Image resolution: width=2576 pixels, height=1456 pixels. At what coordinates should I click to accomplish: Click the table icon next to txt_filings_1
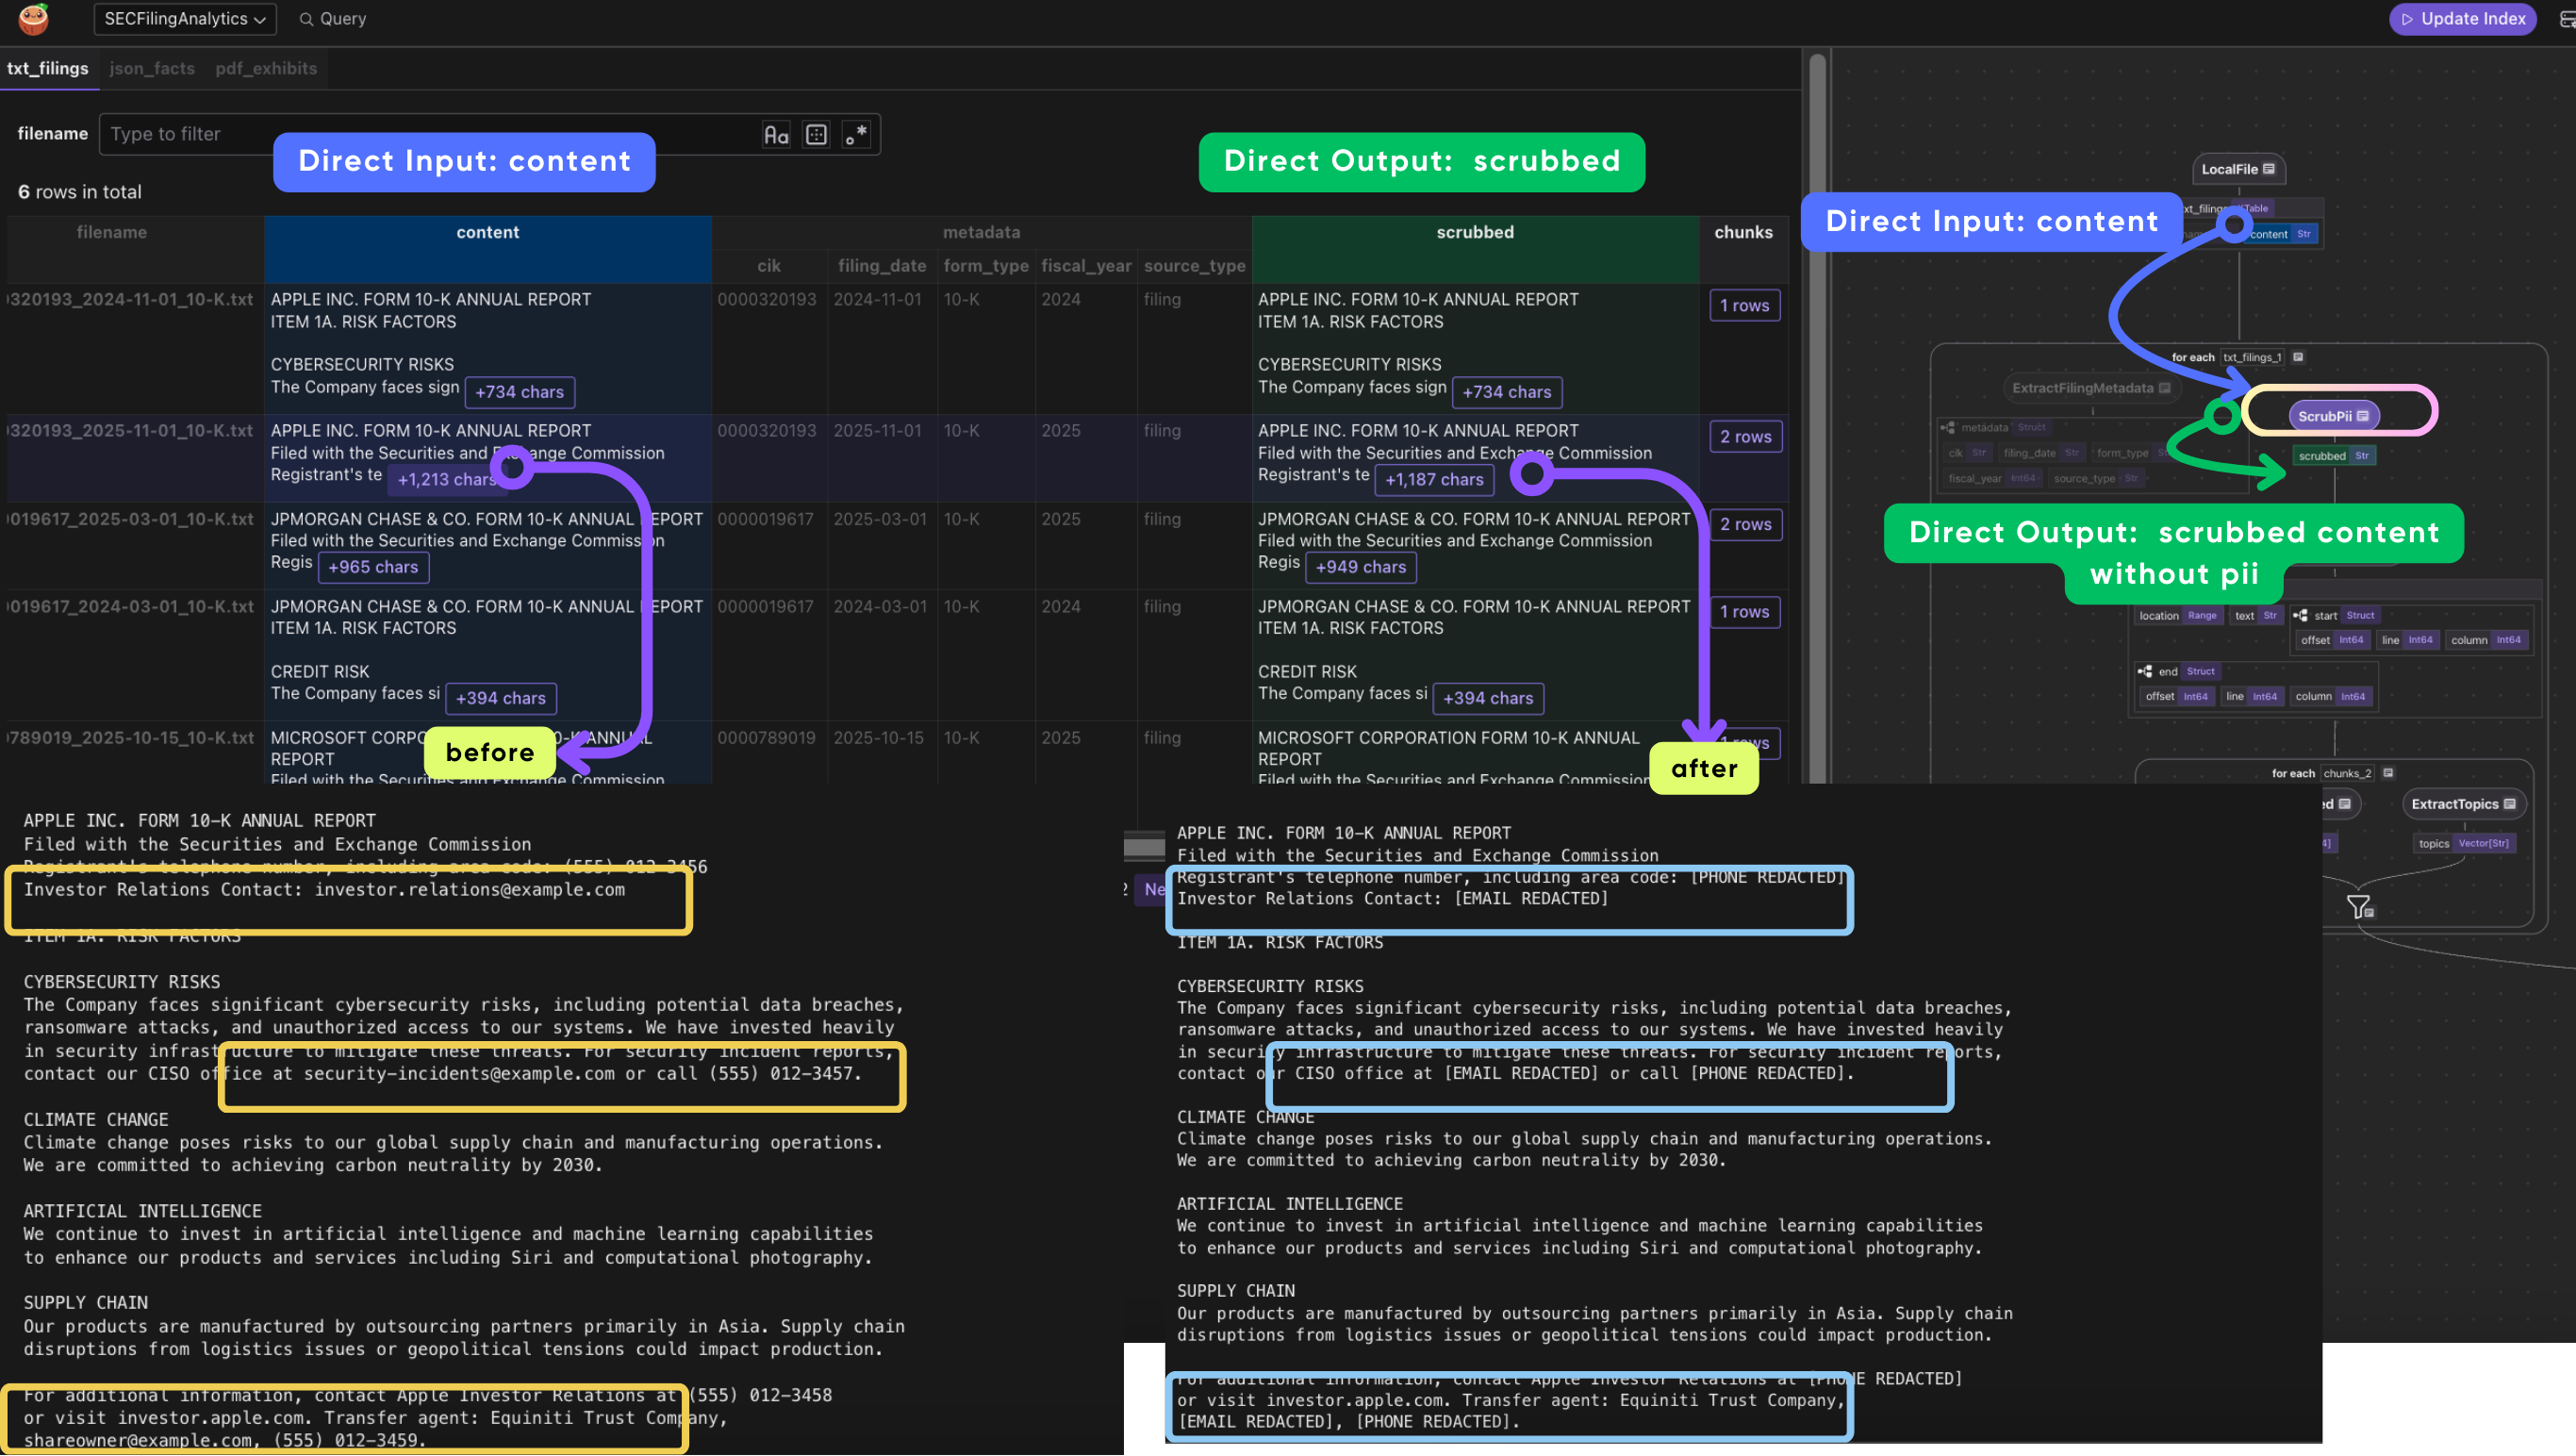(2299, 357)
